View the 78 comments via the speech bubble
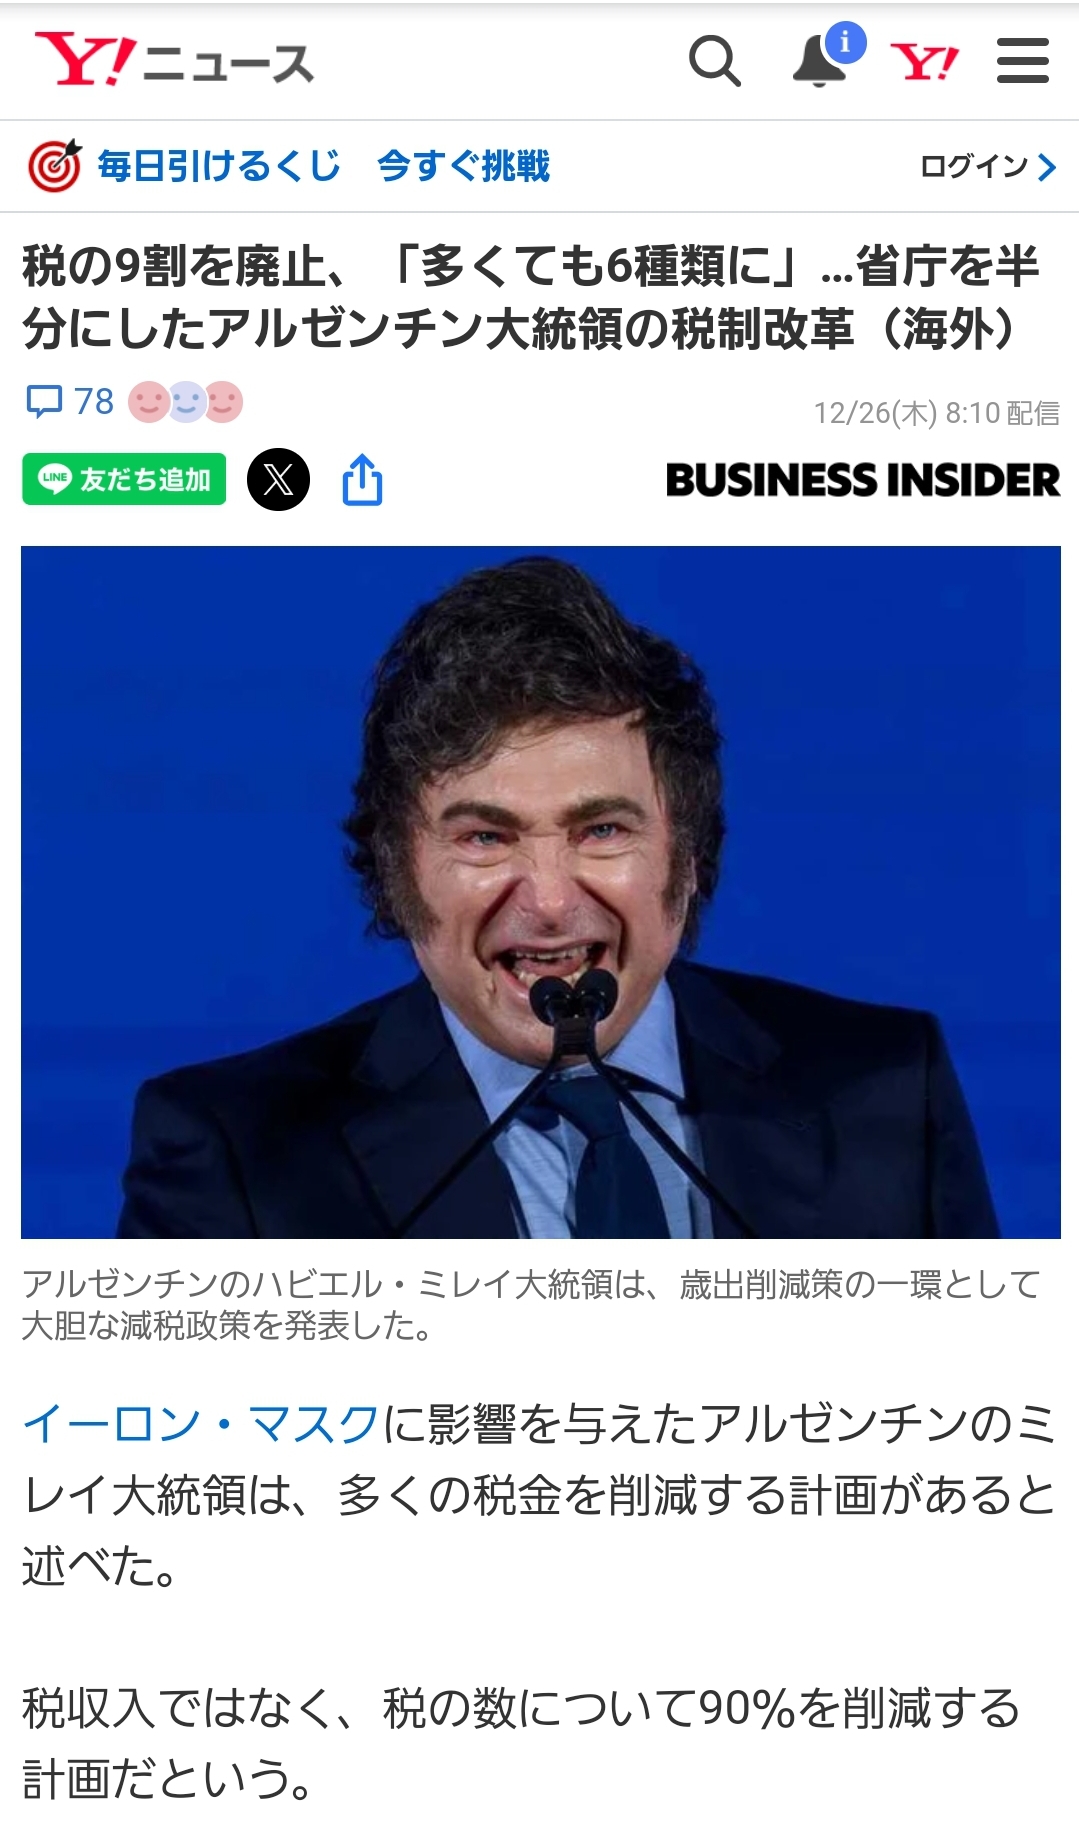This screenshot has height=1839, width=1079. point(69,402)
